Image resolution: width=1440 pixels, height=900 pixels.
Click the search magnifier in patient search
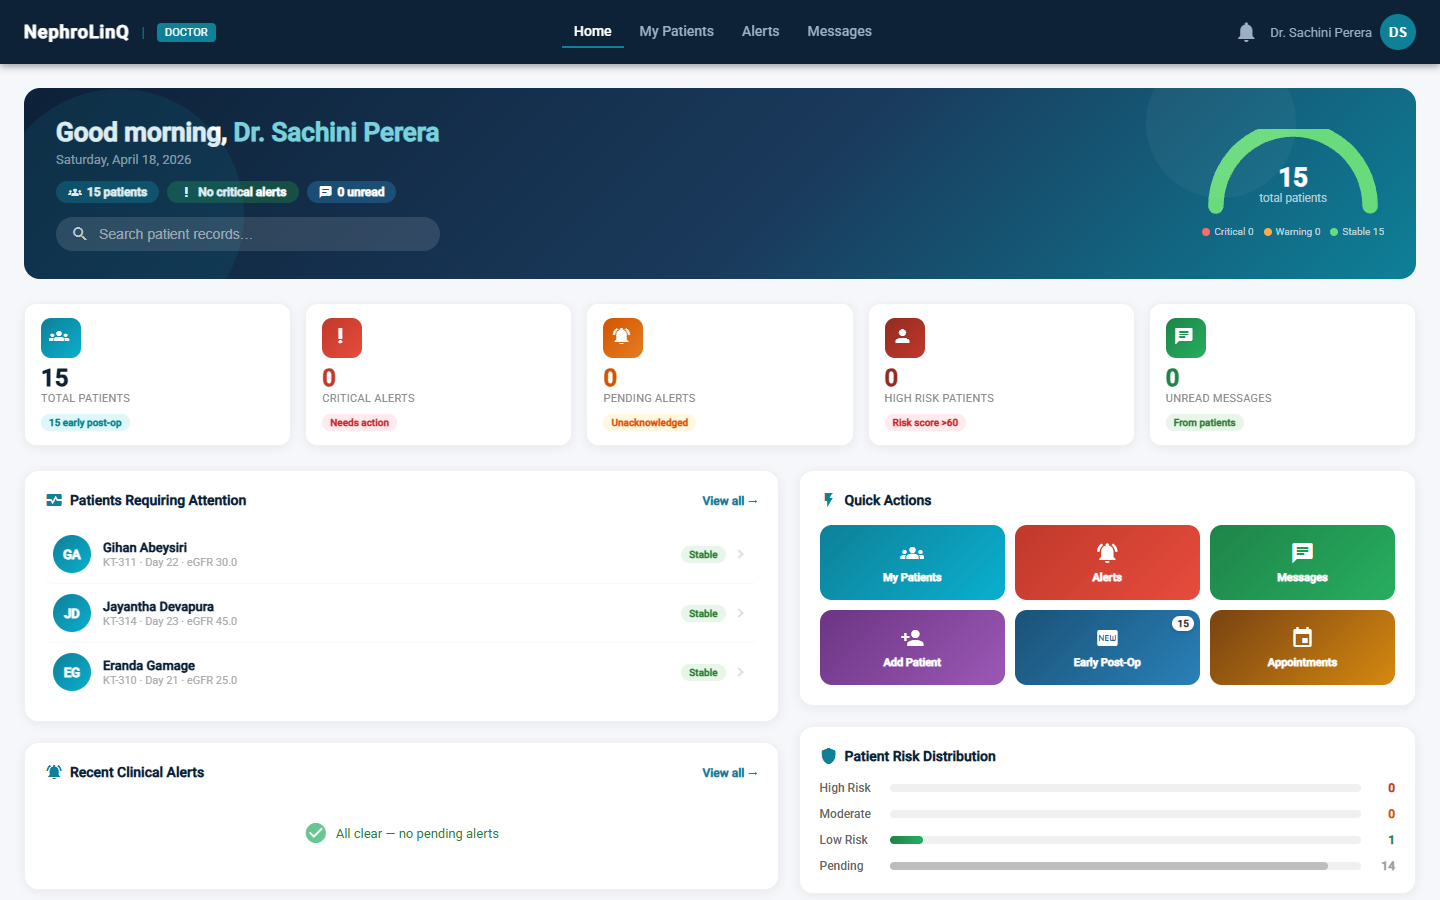[80, 233]
